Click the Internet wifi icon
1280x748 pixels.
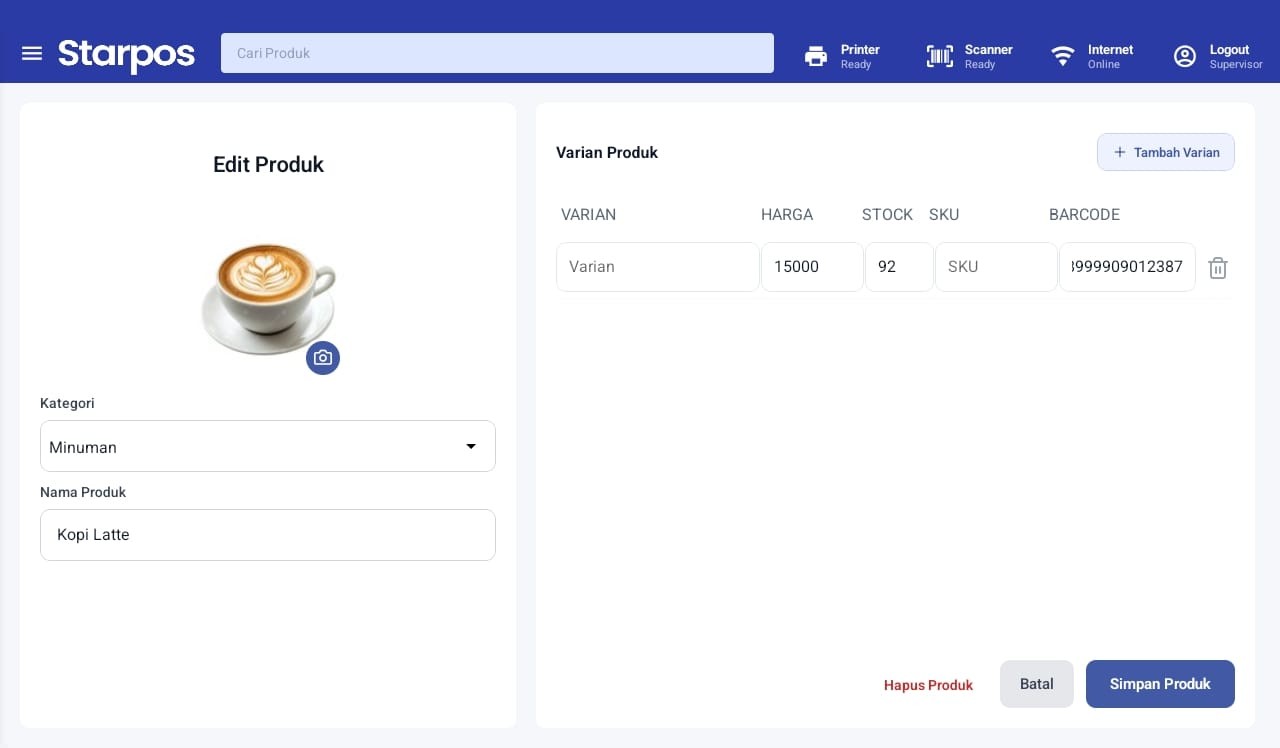click(x=1063, y=56)
